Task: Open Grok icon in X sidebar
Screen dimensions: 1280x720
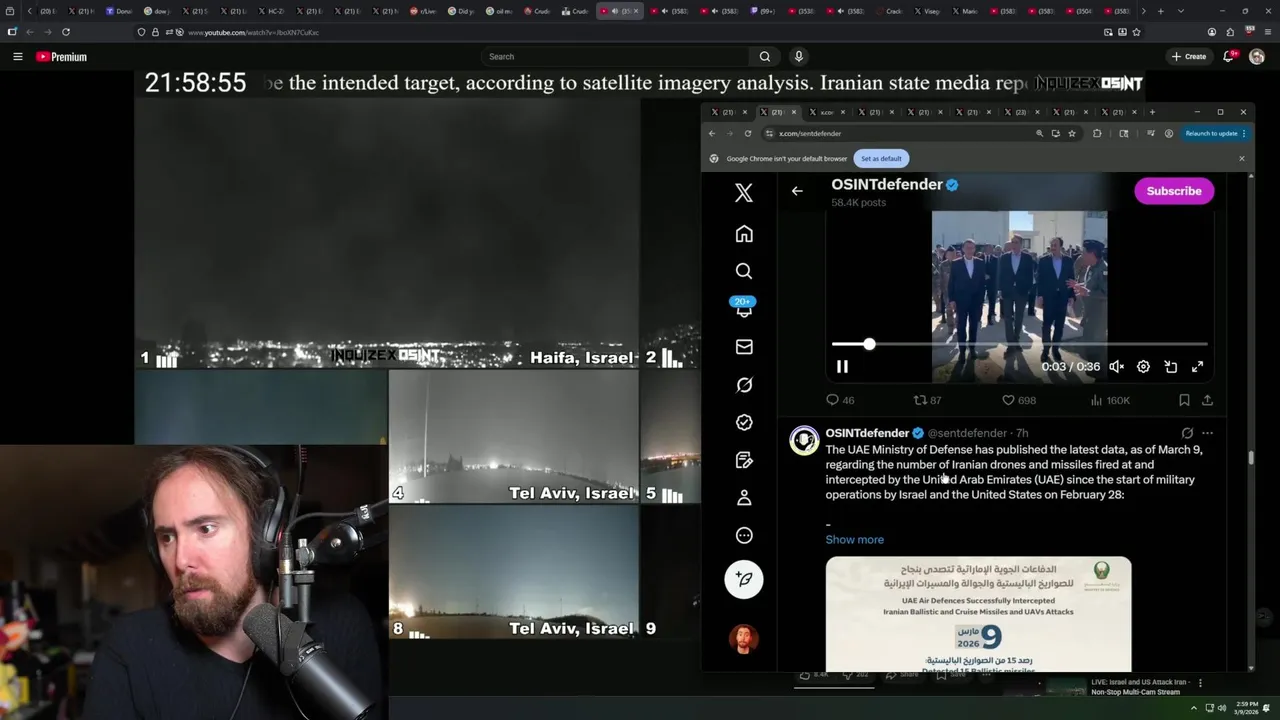Action: (x=744, y=385)
